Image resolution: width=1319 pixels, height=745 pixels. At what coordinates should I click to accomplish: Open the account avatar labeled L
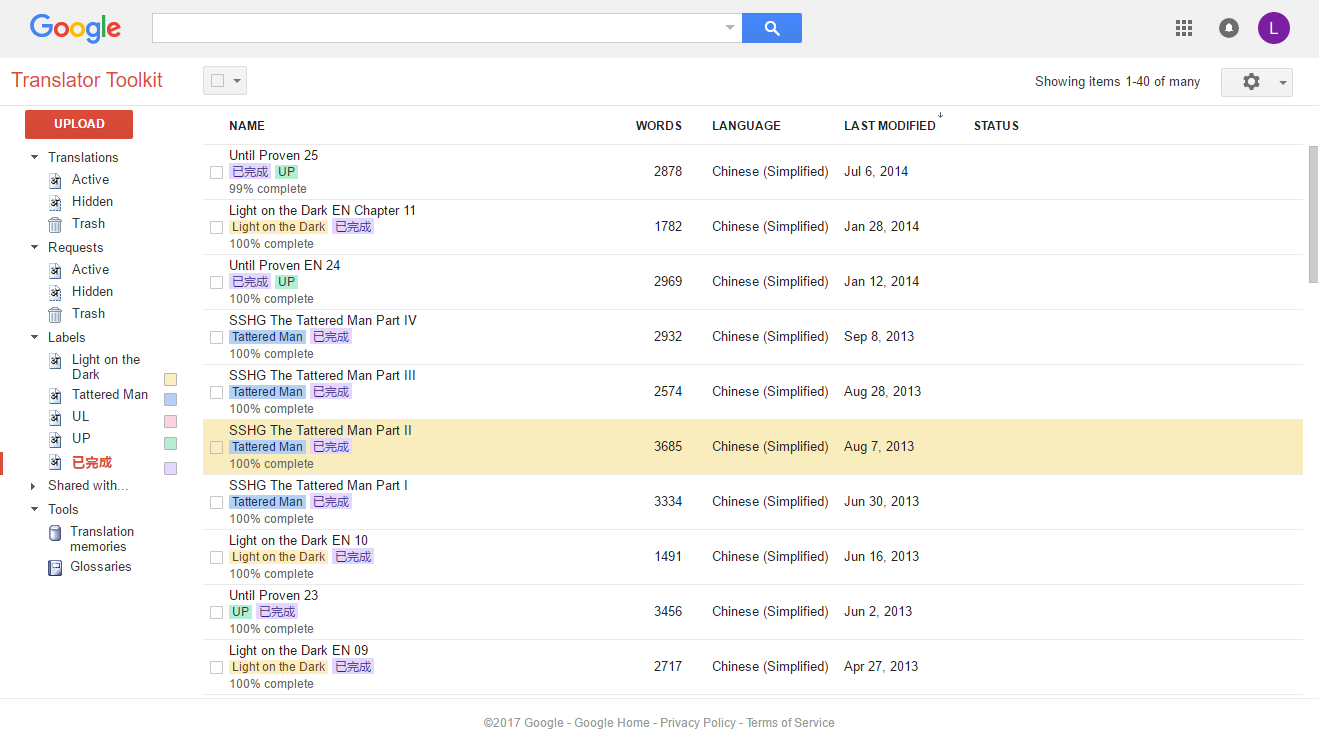click(x=1274, y=28)
